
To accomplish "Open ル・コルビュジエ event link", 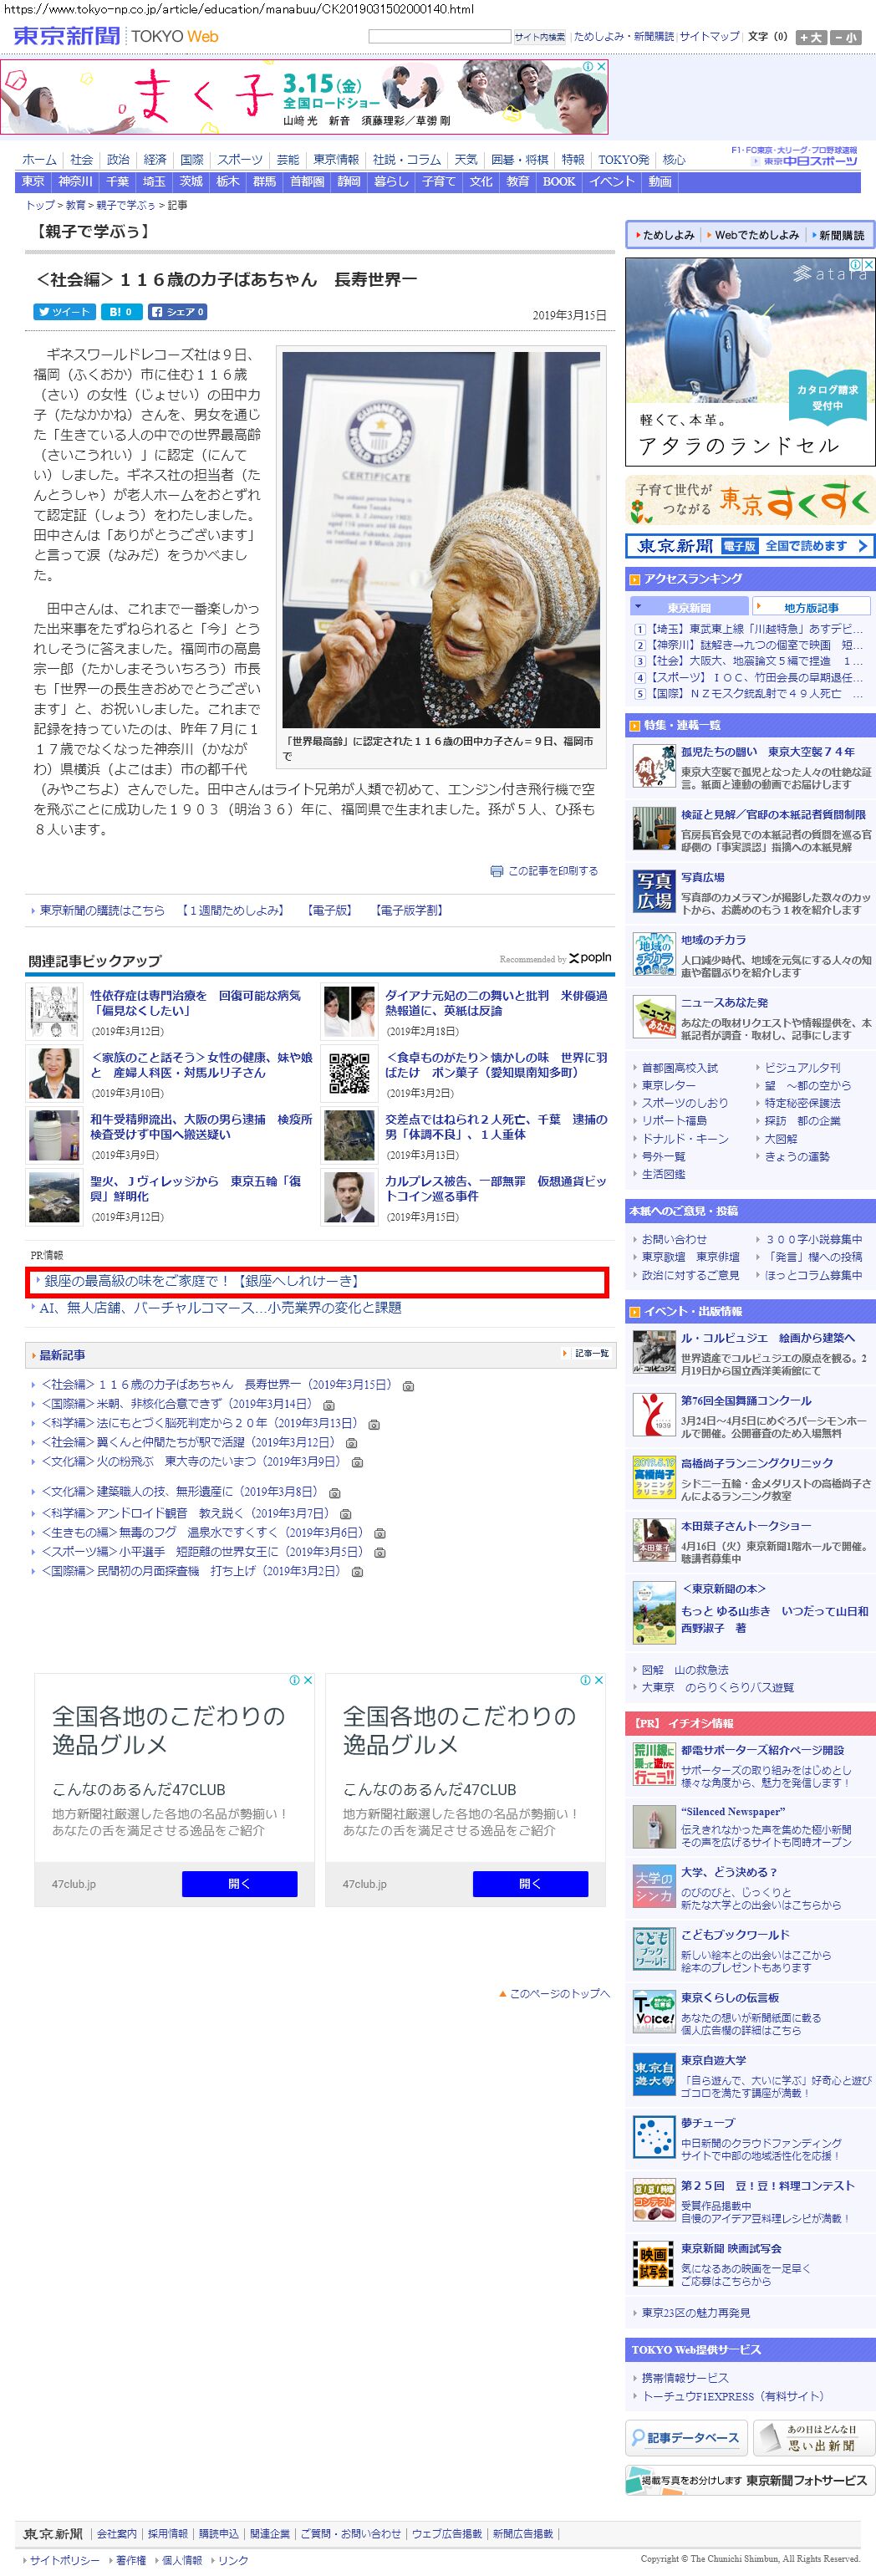I will tap(768, 1338).
